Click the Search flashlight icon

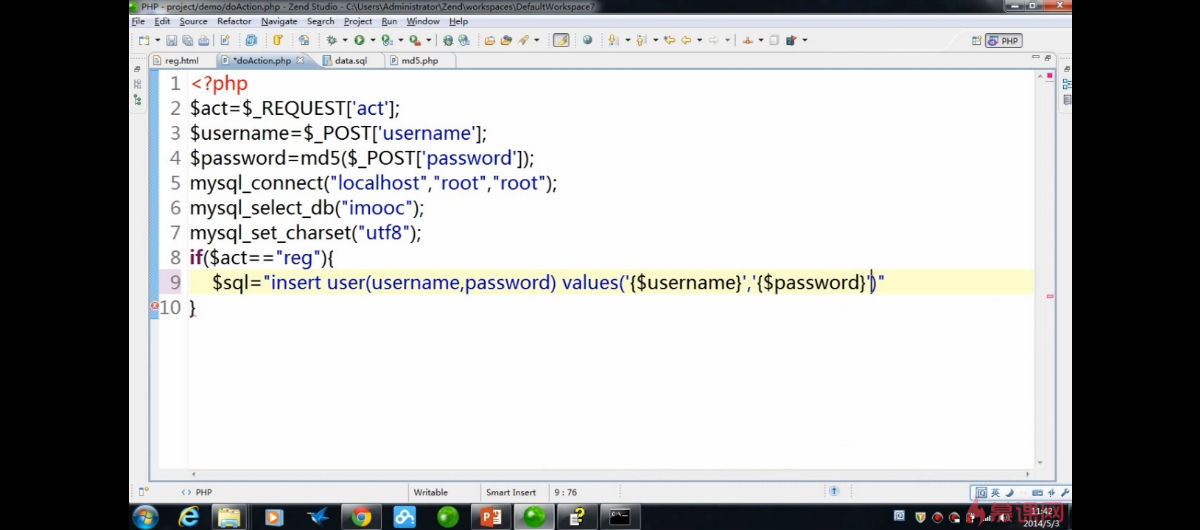pos(523,40)
